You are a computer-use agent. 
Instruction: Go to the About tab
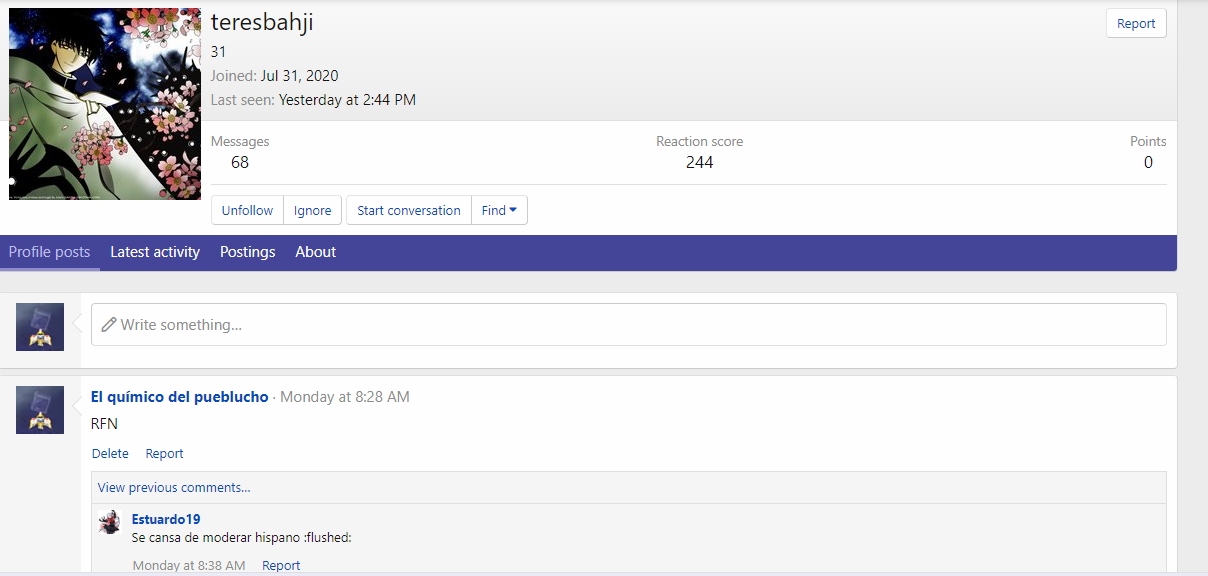pos(315,252)
